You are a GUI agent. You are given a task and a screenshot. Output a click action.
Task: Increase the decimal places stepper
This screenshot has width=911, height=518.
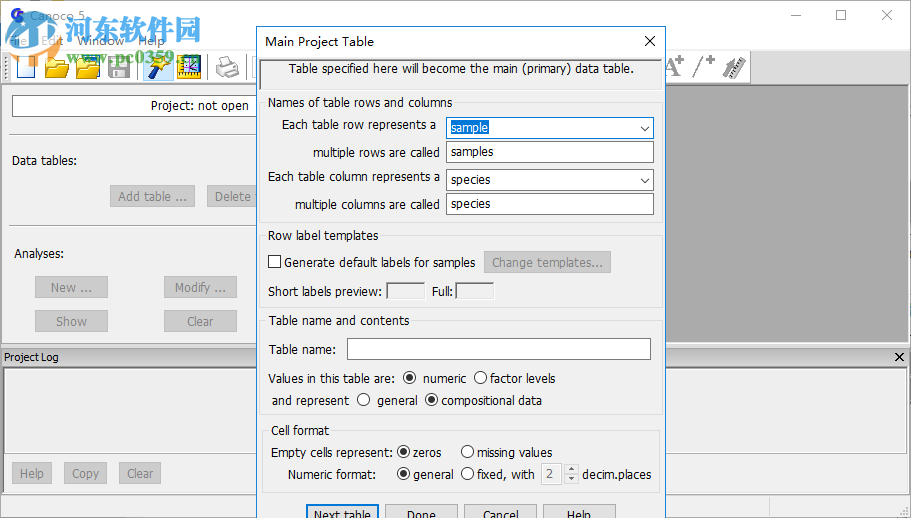tap(572, 469)
